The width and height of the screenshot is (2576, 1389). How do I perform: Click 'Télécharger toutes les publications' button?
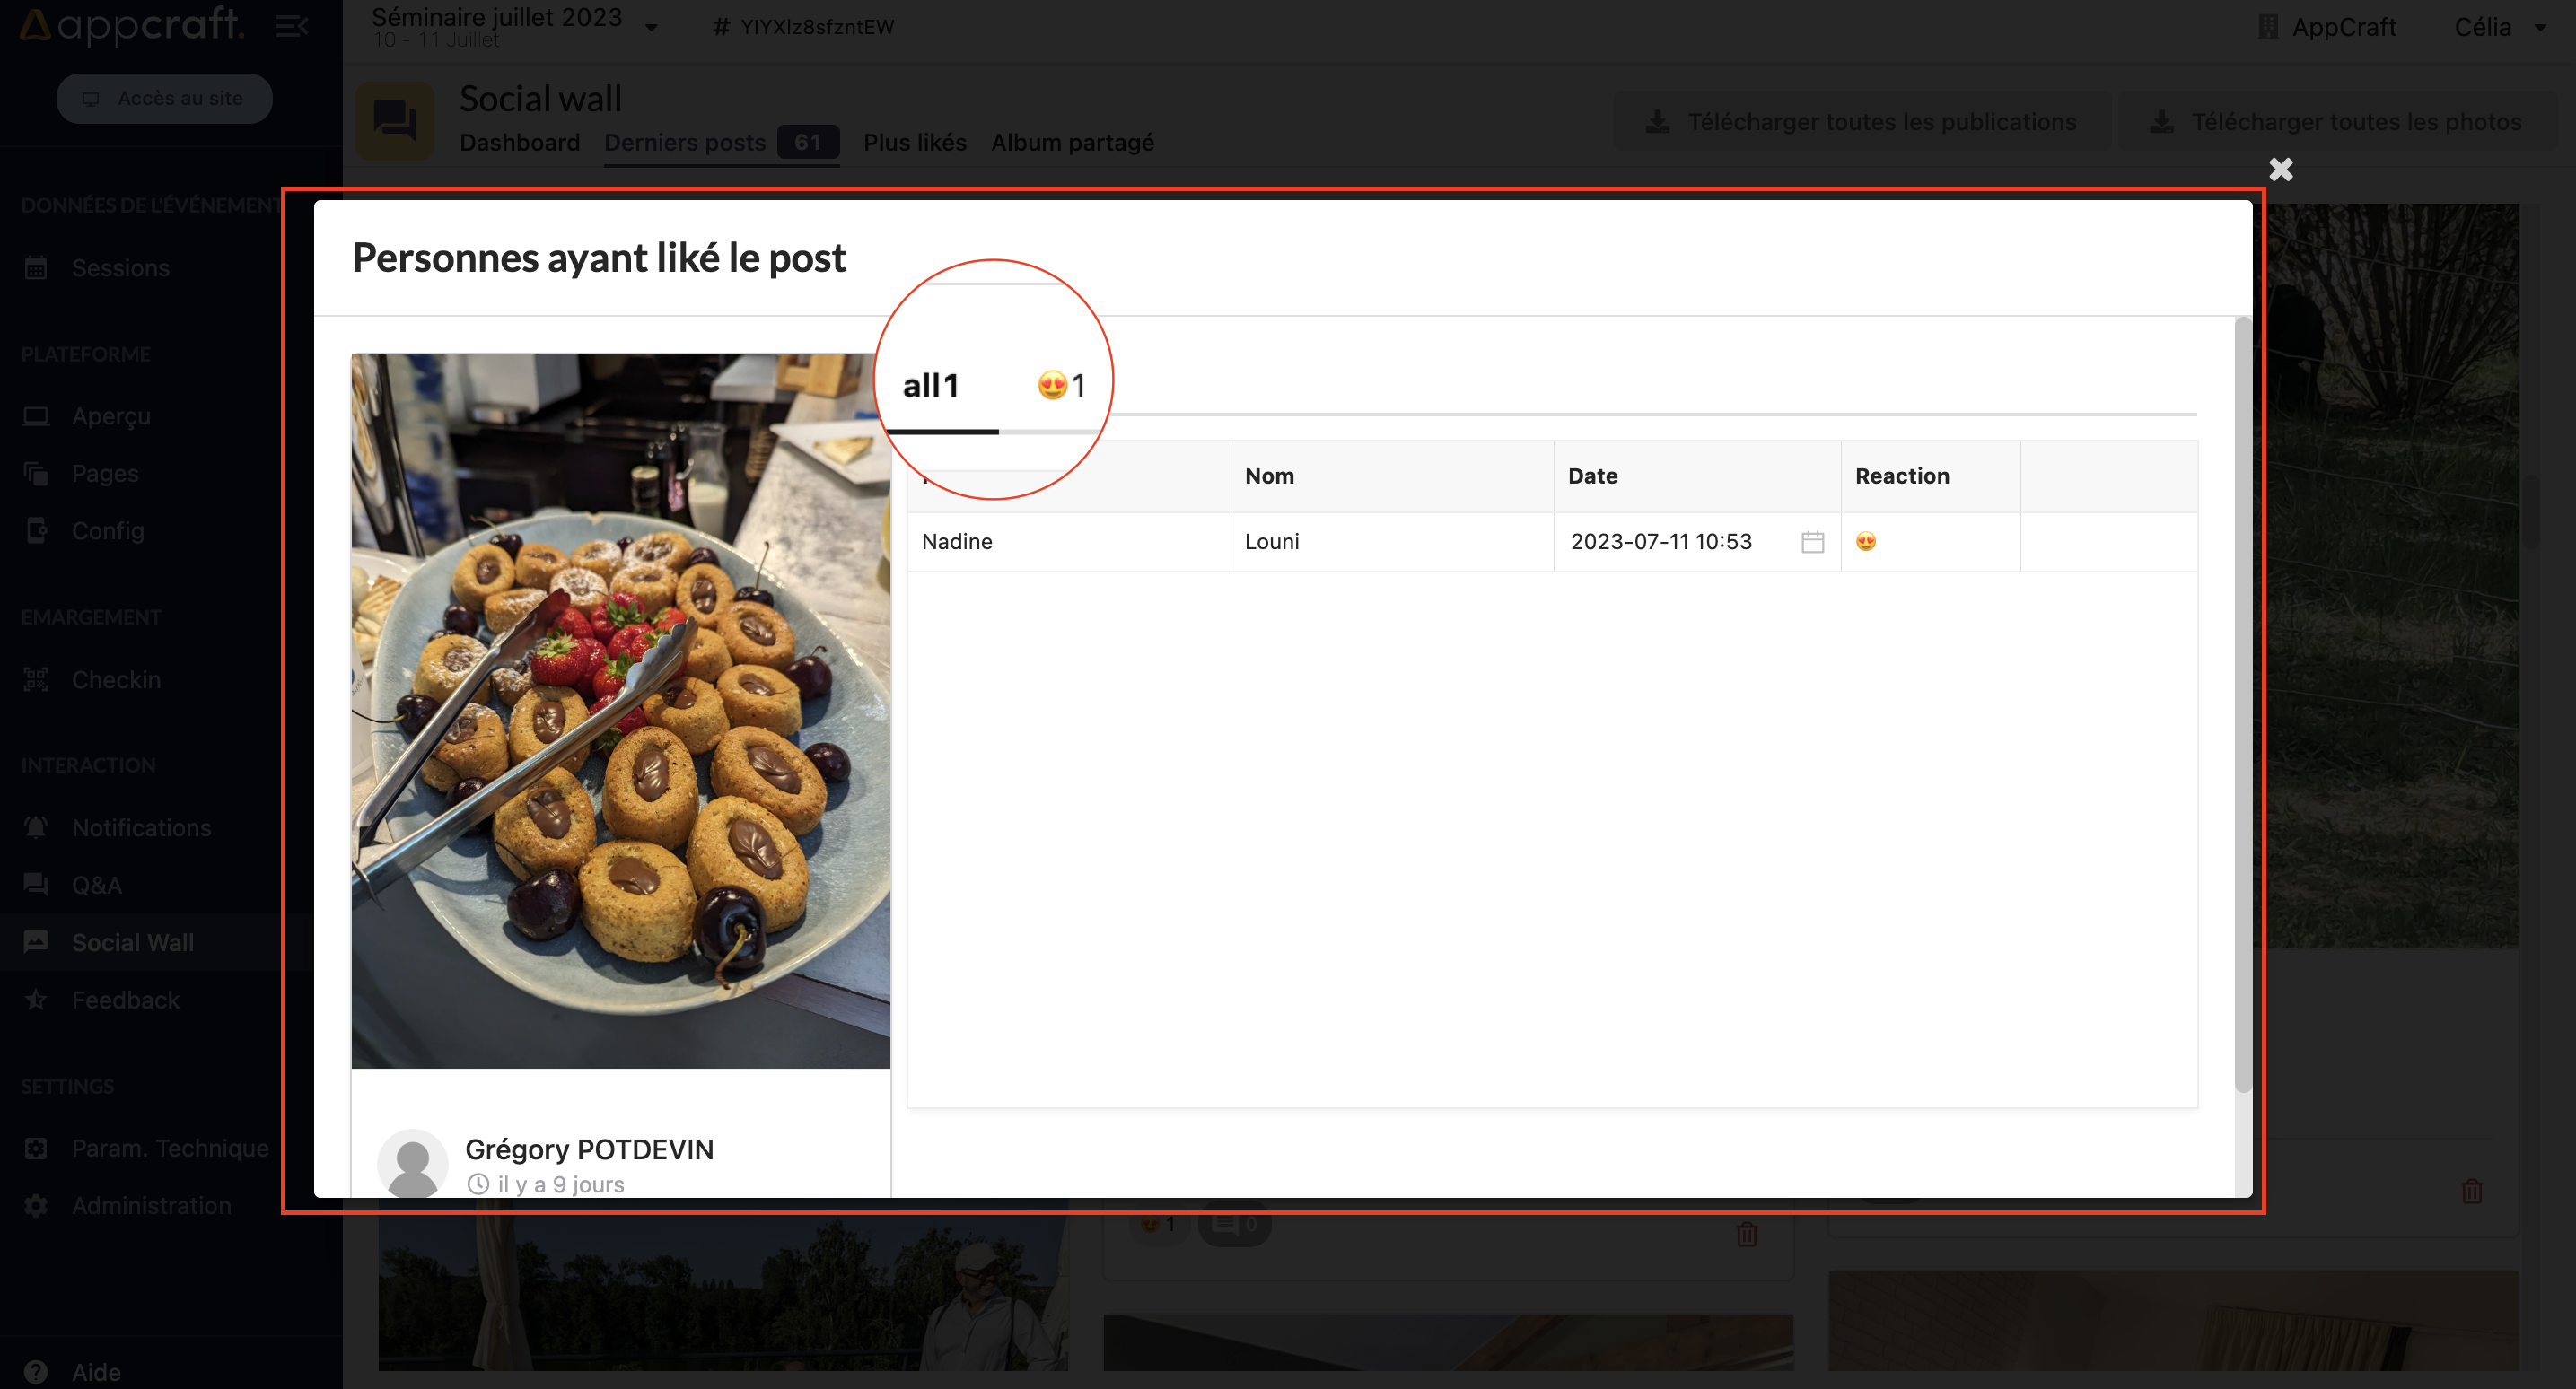(x=1861, y=122)
